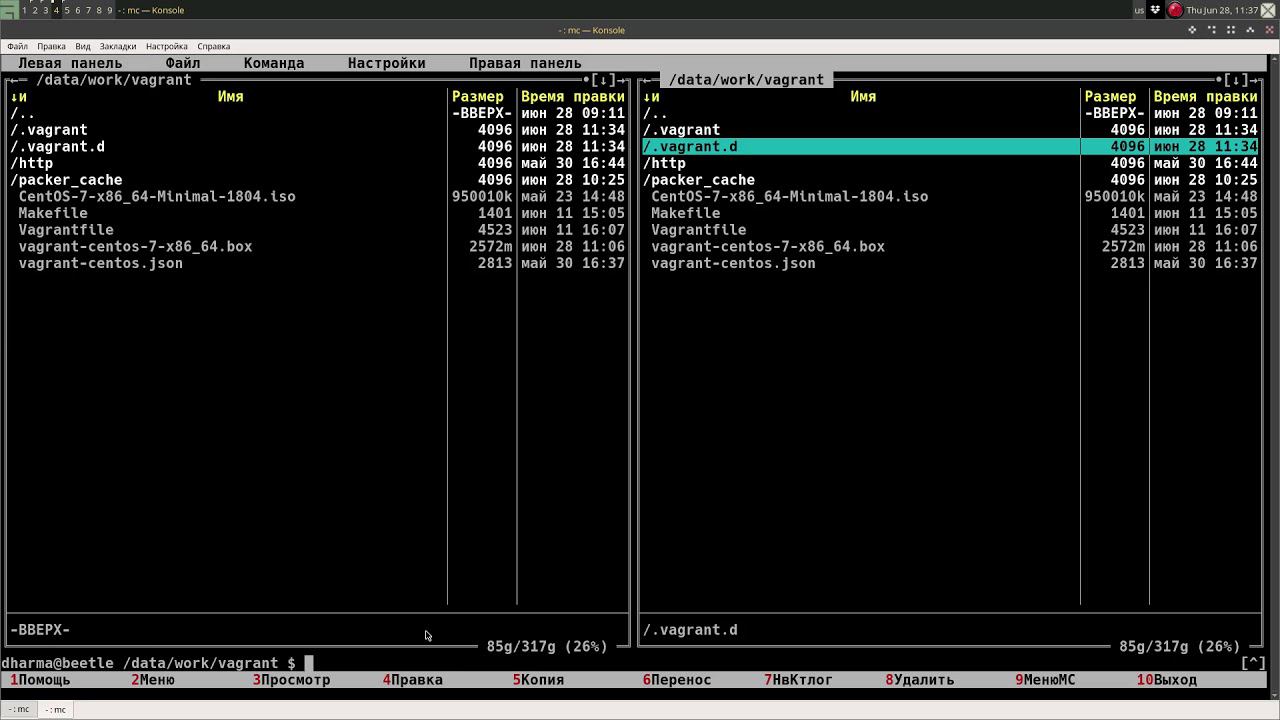Sort left panel by Размер column header

[478, 97]
